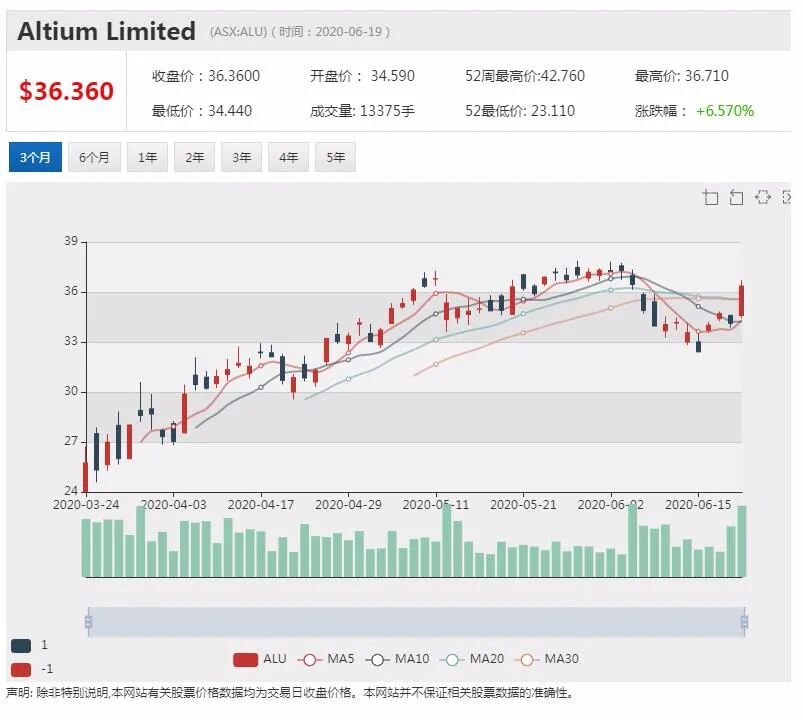
Task: Select the hexagonal brush selection icon
Action: pyautogui.click(x=763, y=197)
